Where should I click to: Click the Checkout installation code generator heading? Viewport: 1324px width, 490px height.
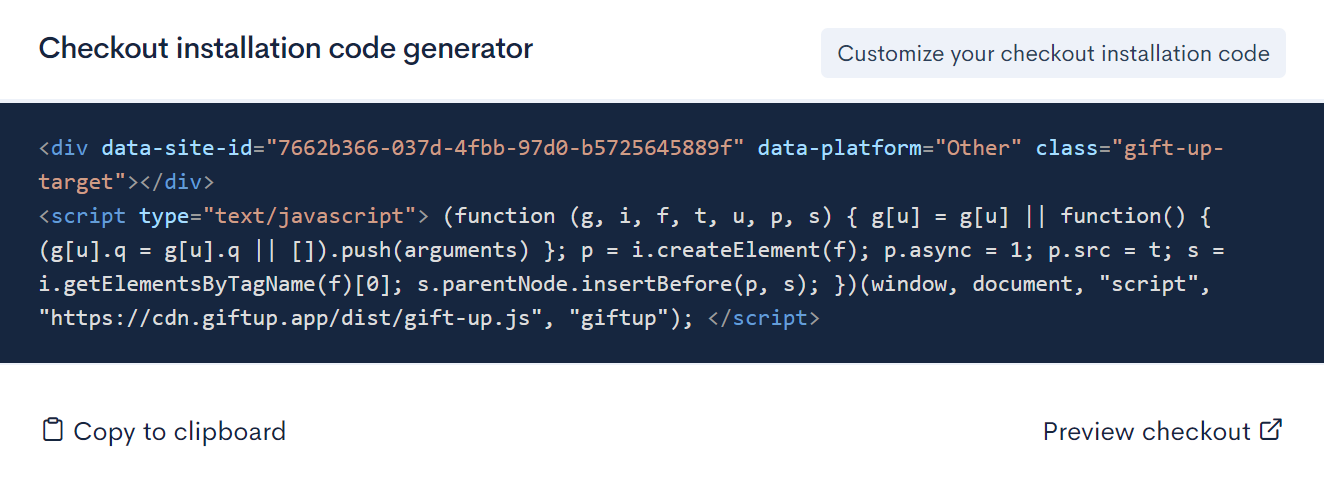[x=286, y=48]
